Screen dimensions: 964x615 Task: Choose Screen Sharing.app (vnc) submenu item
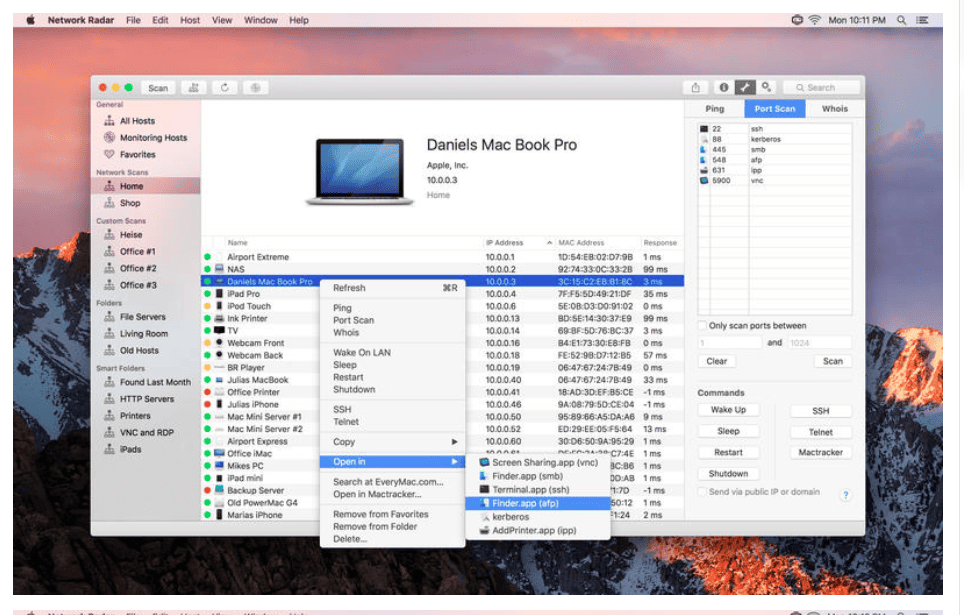point(538,462)
